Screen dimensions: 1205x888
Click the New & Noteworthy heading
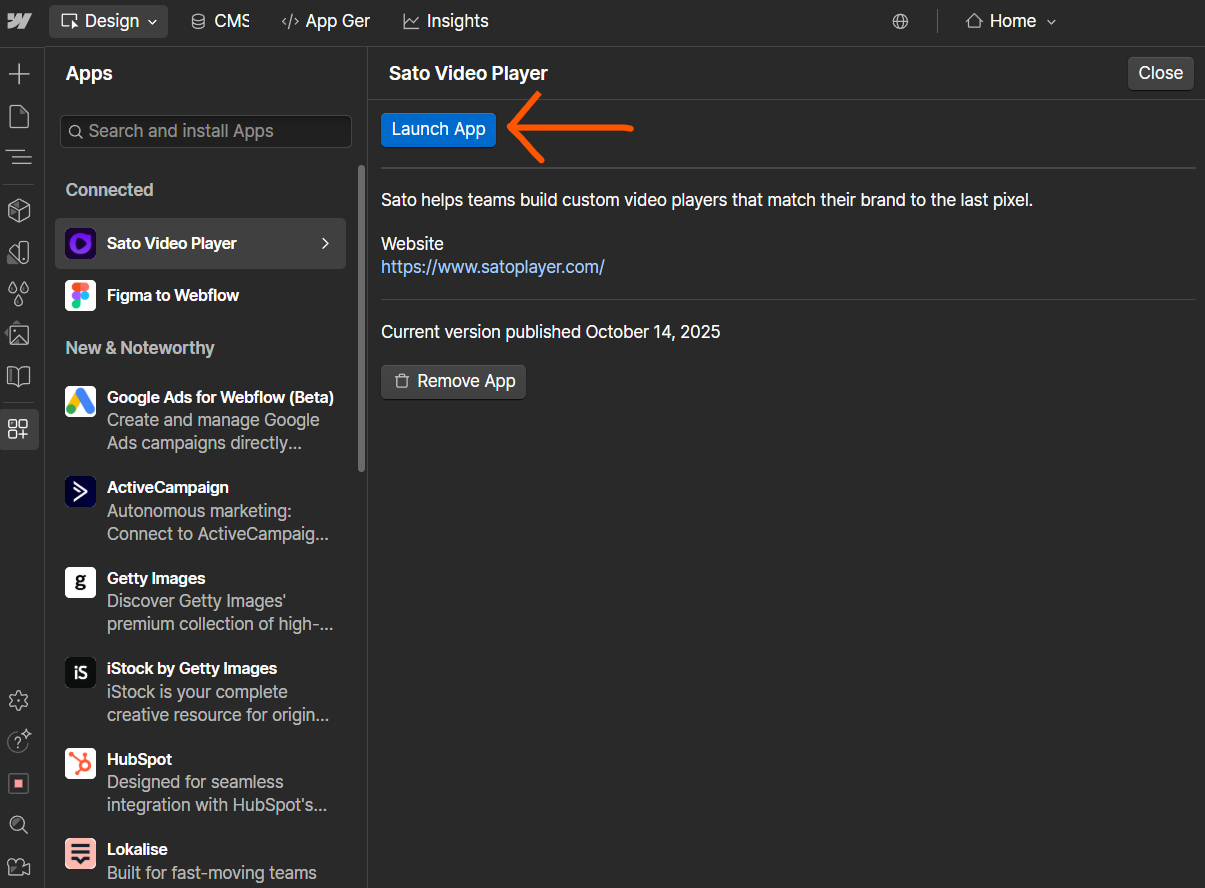pos(140,348)
